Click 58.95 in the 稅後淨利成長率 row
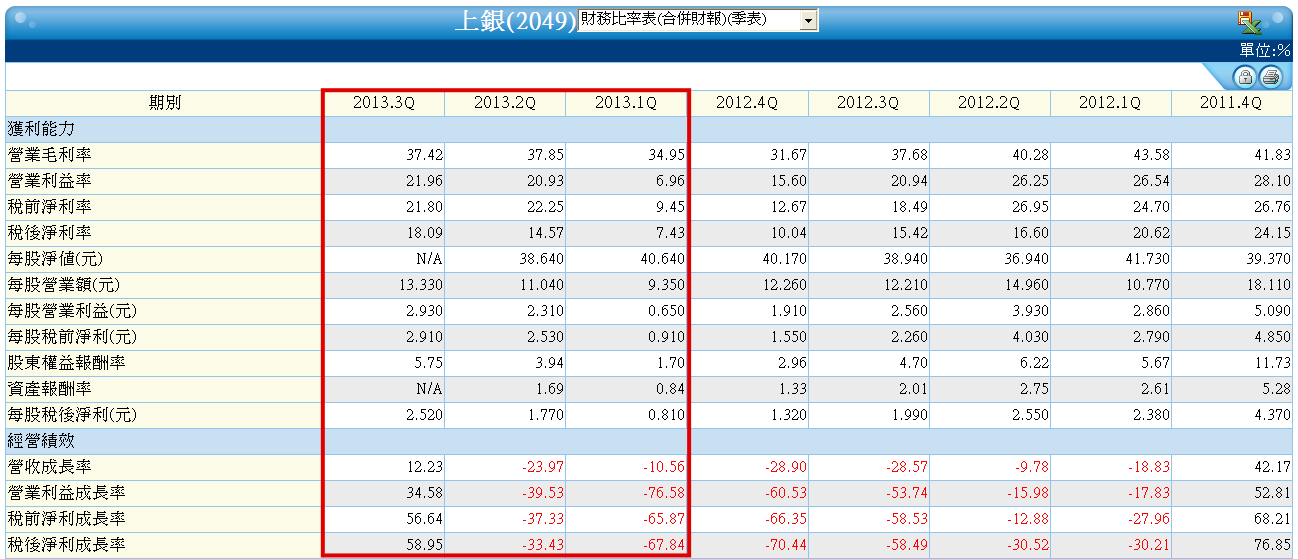Screen dimensions: 1298x559 coord(424,545)
